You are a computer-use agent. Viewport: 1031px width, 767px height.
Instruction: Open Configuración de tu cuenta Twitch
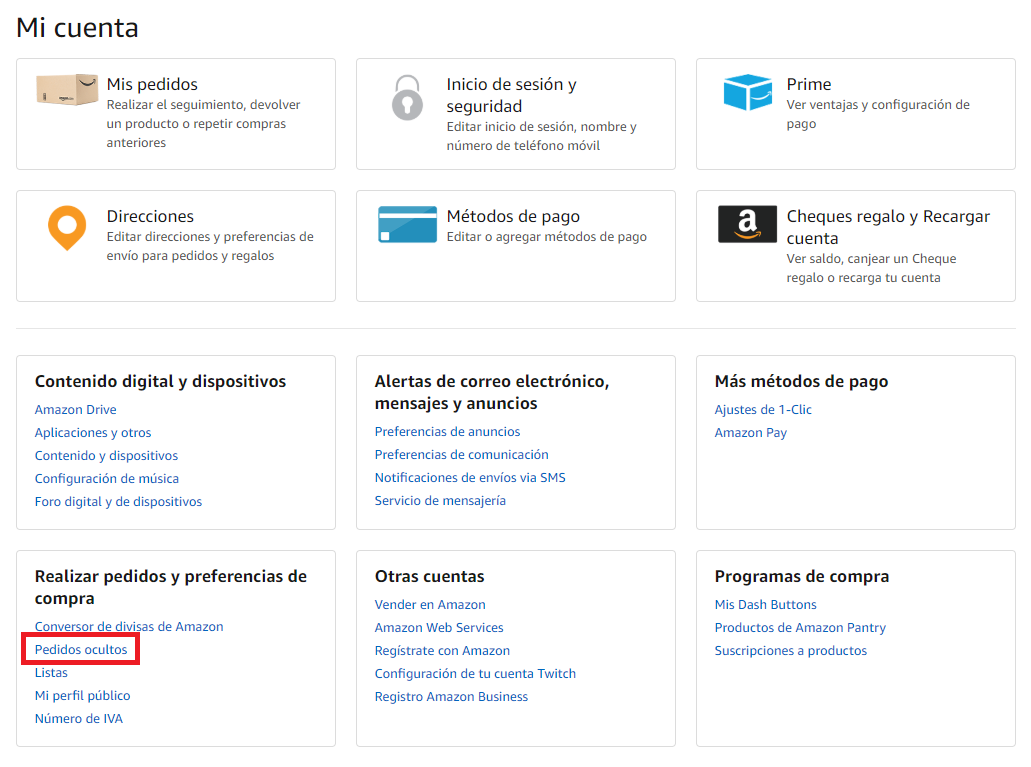[475, 674]
